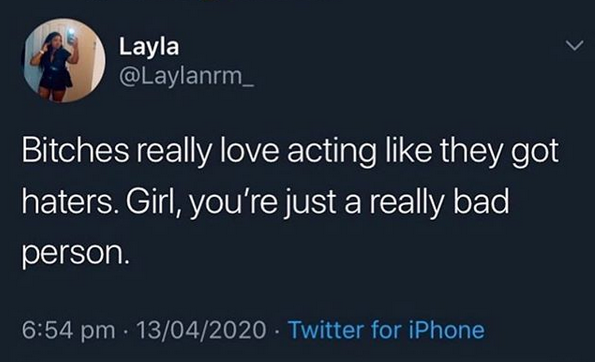The height and width of the screenshot is (362, 595).
Task: Tap the word "like" in the first line
Action: [x=408, y=151]
